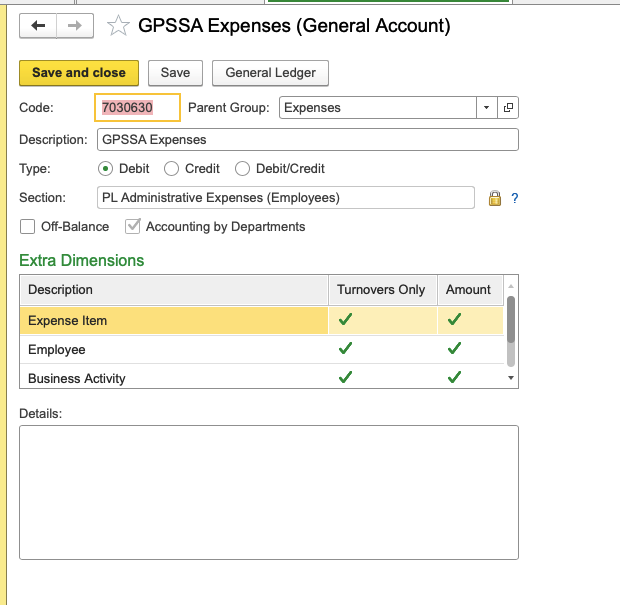620x605 pixels.
Task: Add to favorites with the star icon
Action: pyautogui.click(x=118, y=26)
